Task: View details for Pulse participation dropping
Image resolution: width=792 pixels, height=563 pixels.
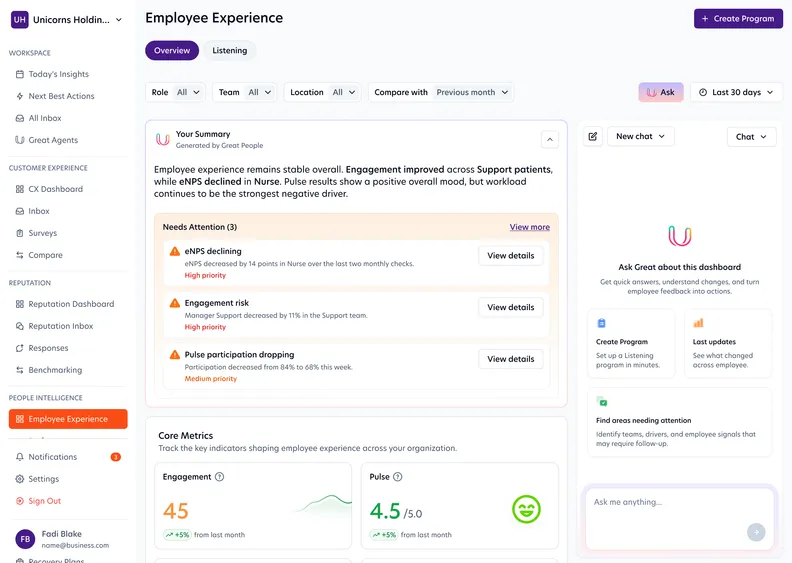Action: pyautogui.click(x=511, y=359)
